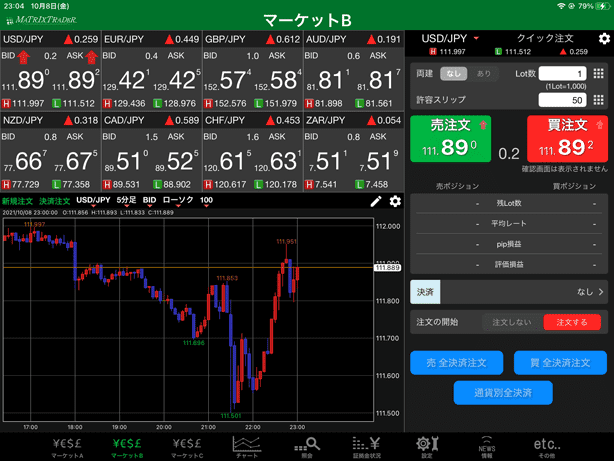Click the 買注文 buy button
Viewport: 614px width, 461px height.
(x=567, y=139)
